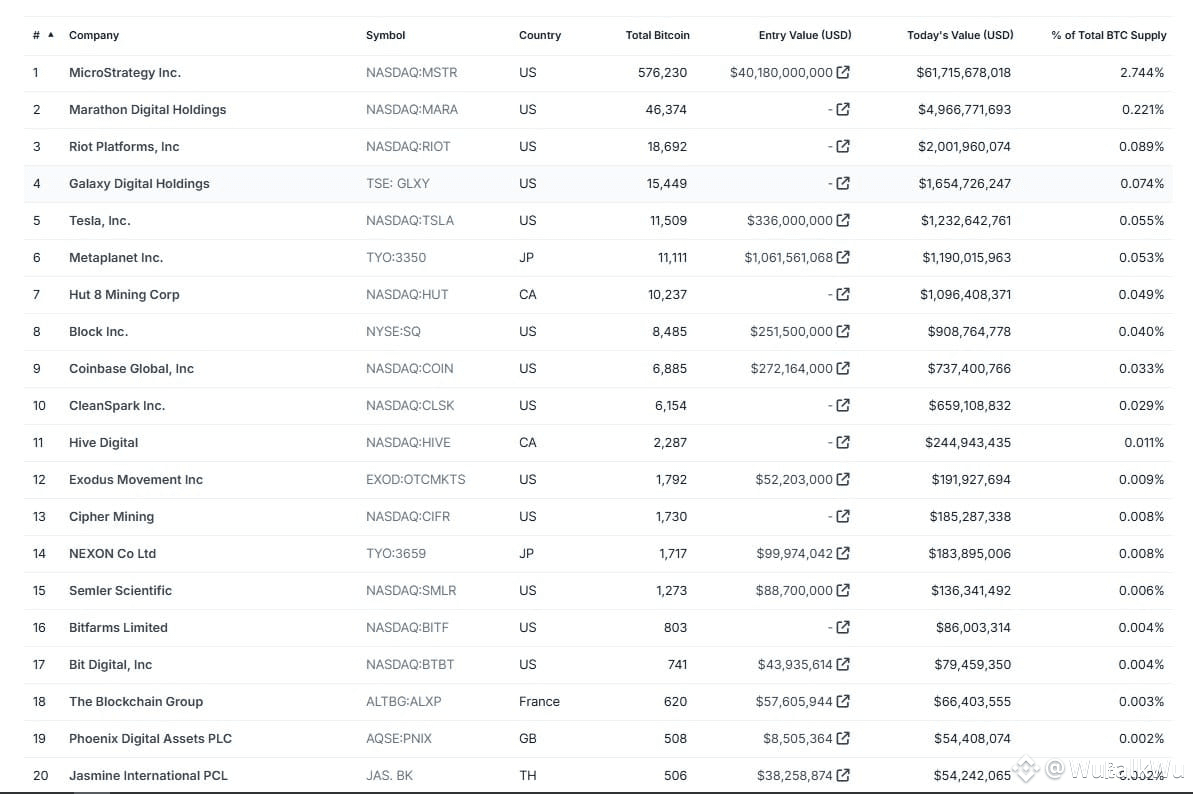Select the $1,061,561,068 entry value
1193x794 pixels.
tap(788, 257)
